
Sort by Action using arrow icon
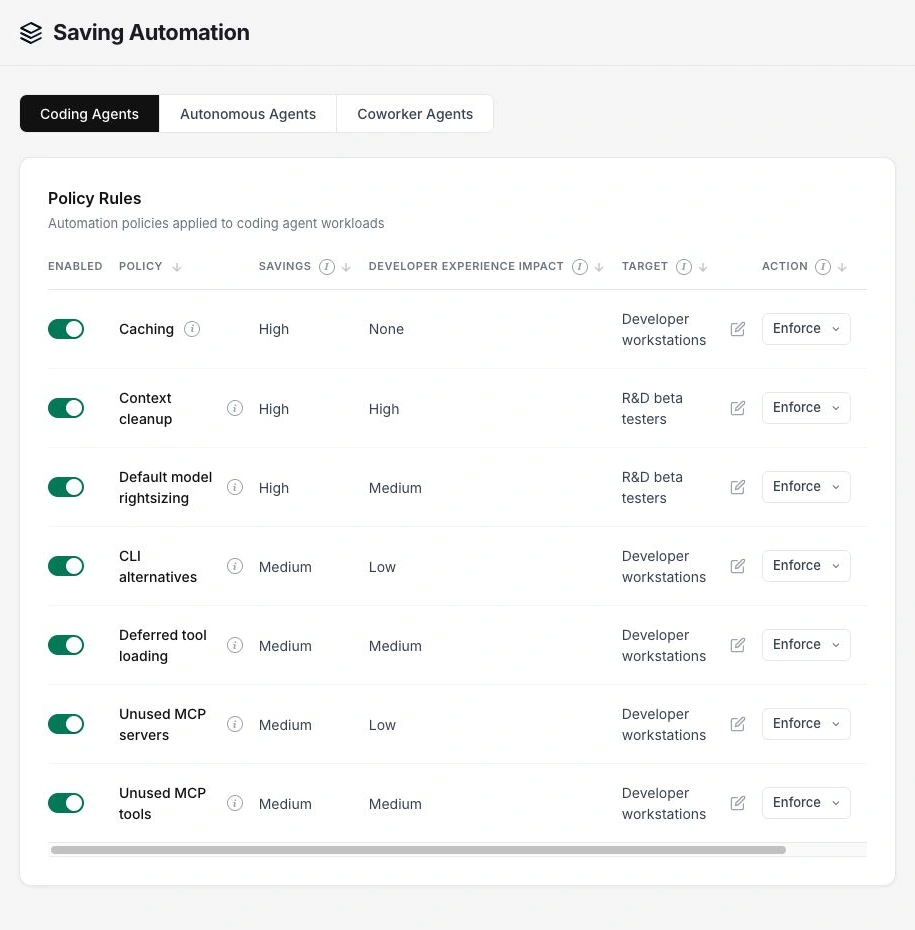point(842,267)
